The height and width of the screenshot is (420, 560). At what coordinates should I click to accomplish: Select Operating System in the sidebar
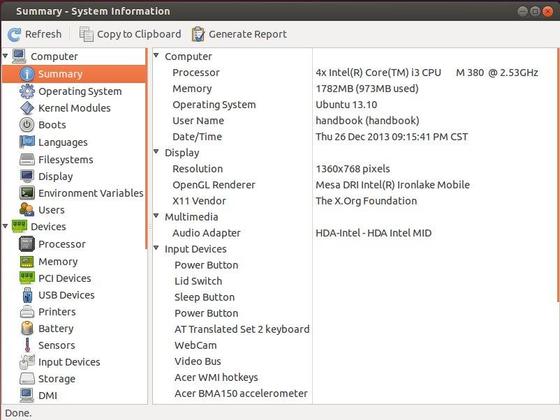80,91
